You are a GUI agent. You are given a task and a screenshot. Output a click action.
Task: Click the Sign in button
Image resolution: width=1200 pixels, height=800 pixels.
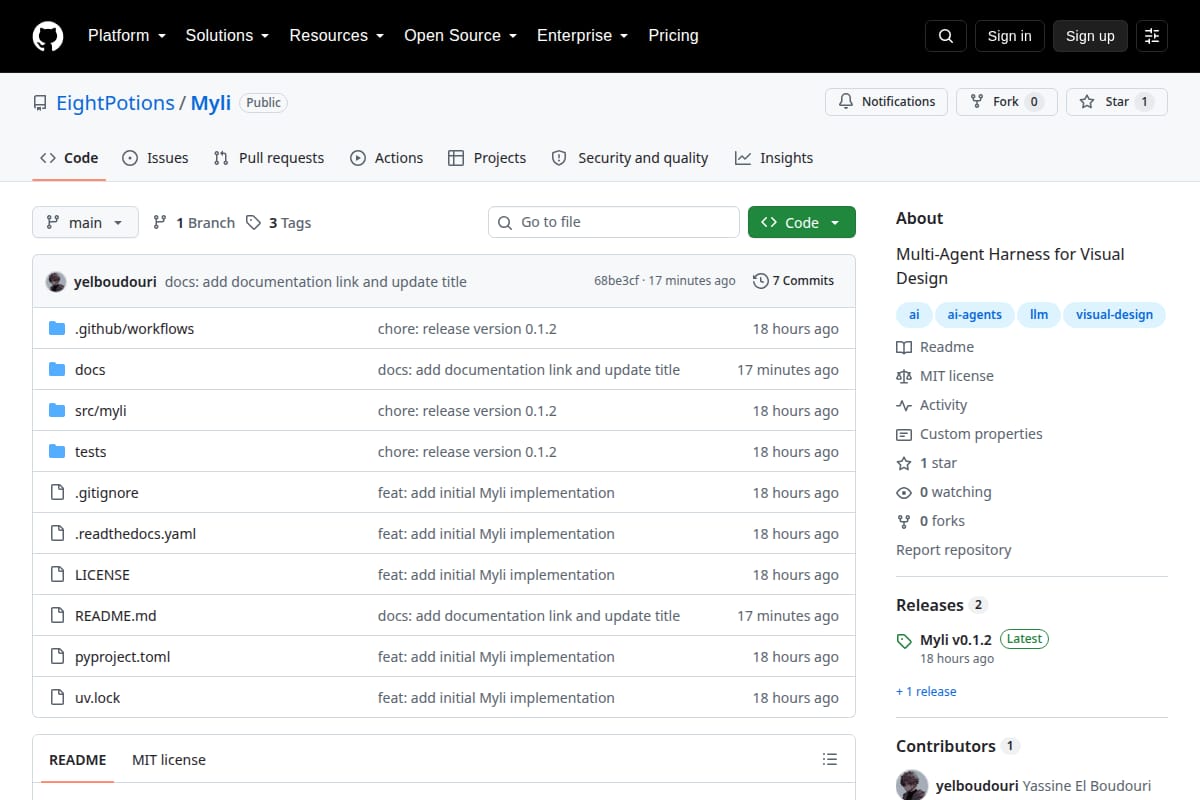1009,36
